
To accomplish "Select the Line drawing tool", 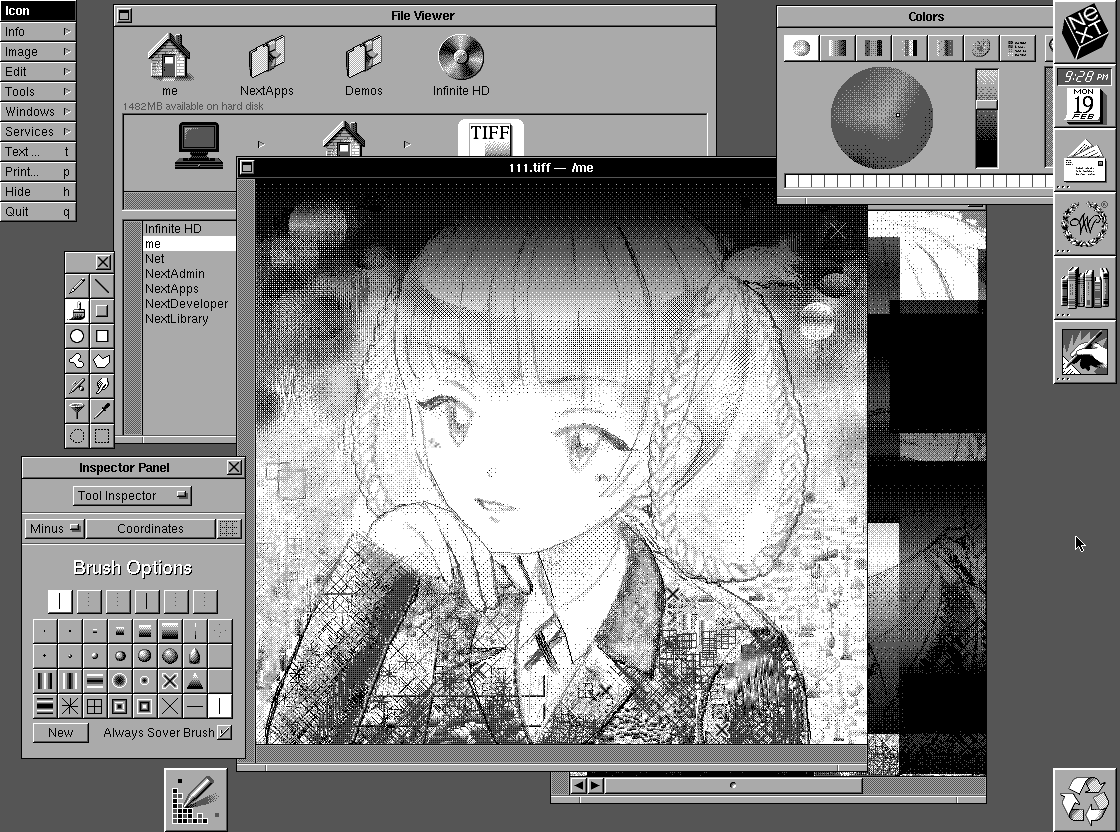I will [102, 287].
